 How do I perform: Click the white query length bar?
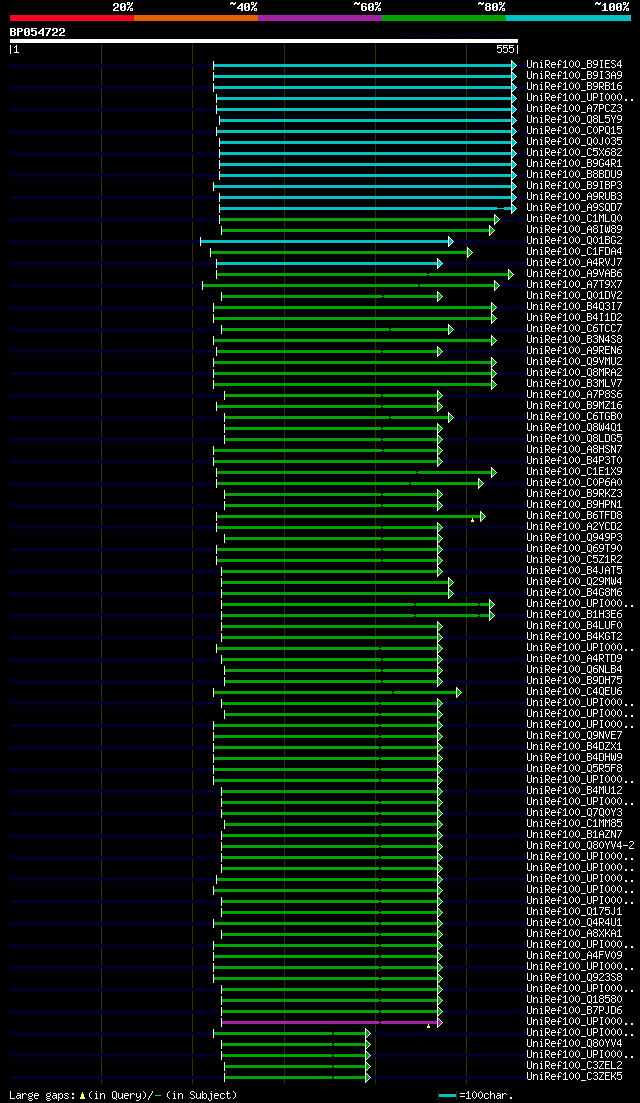click(x=264, y=41)
